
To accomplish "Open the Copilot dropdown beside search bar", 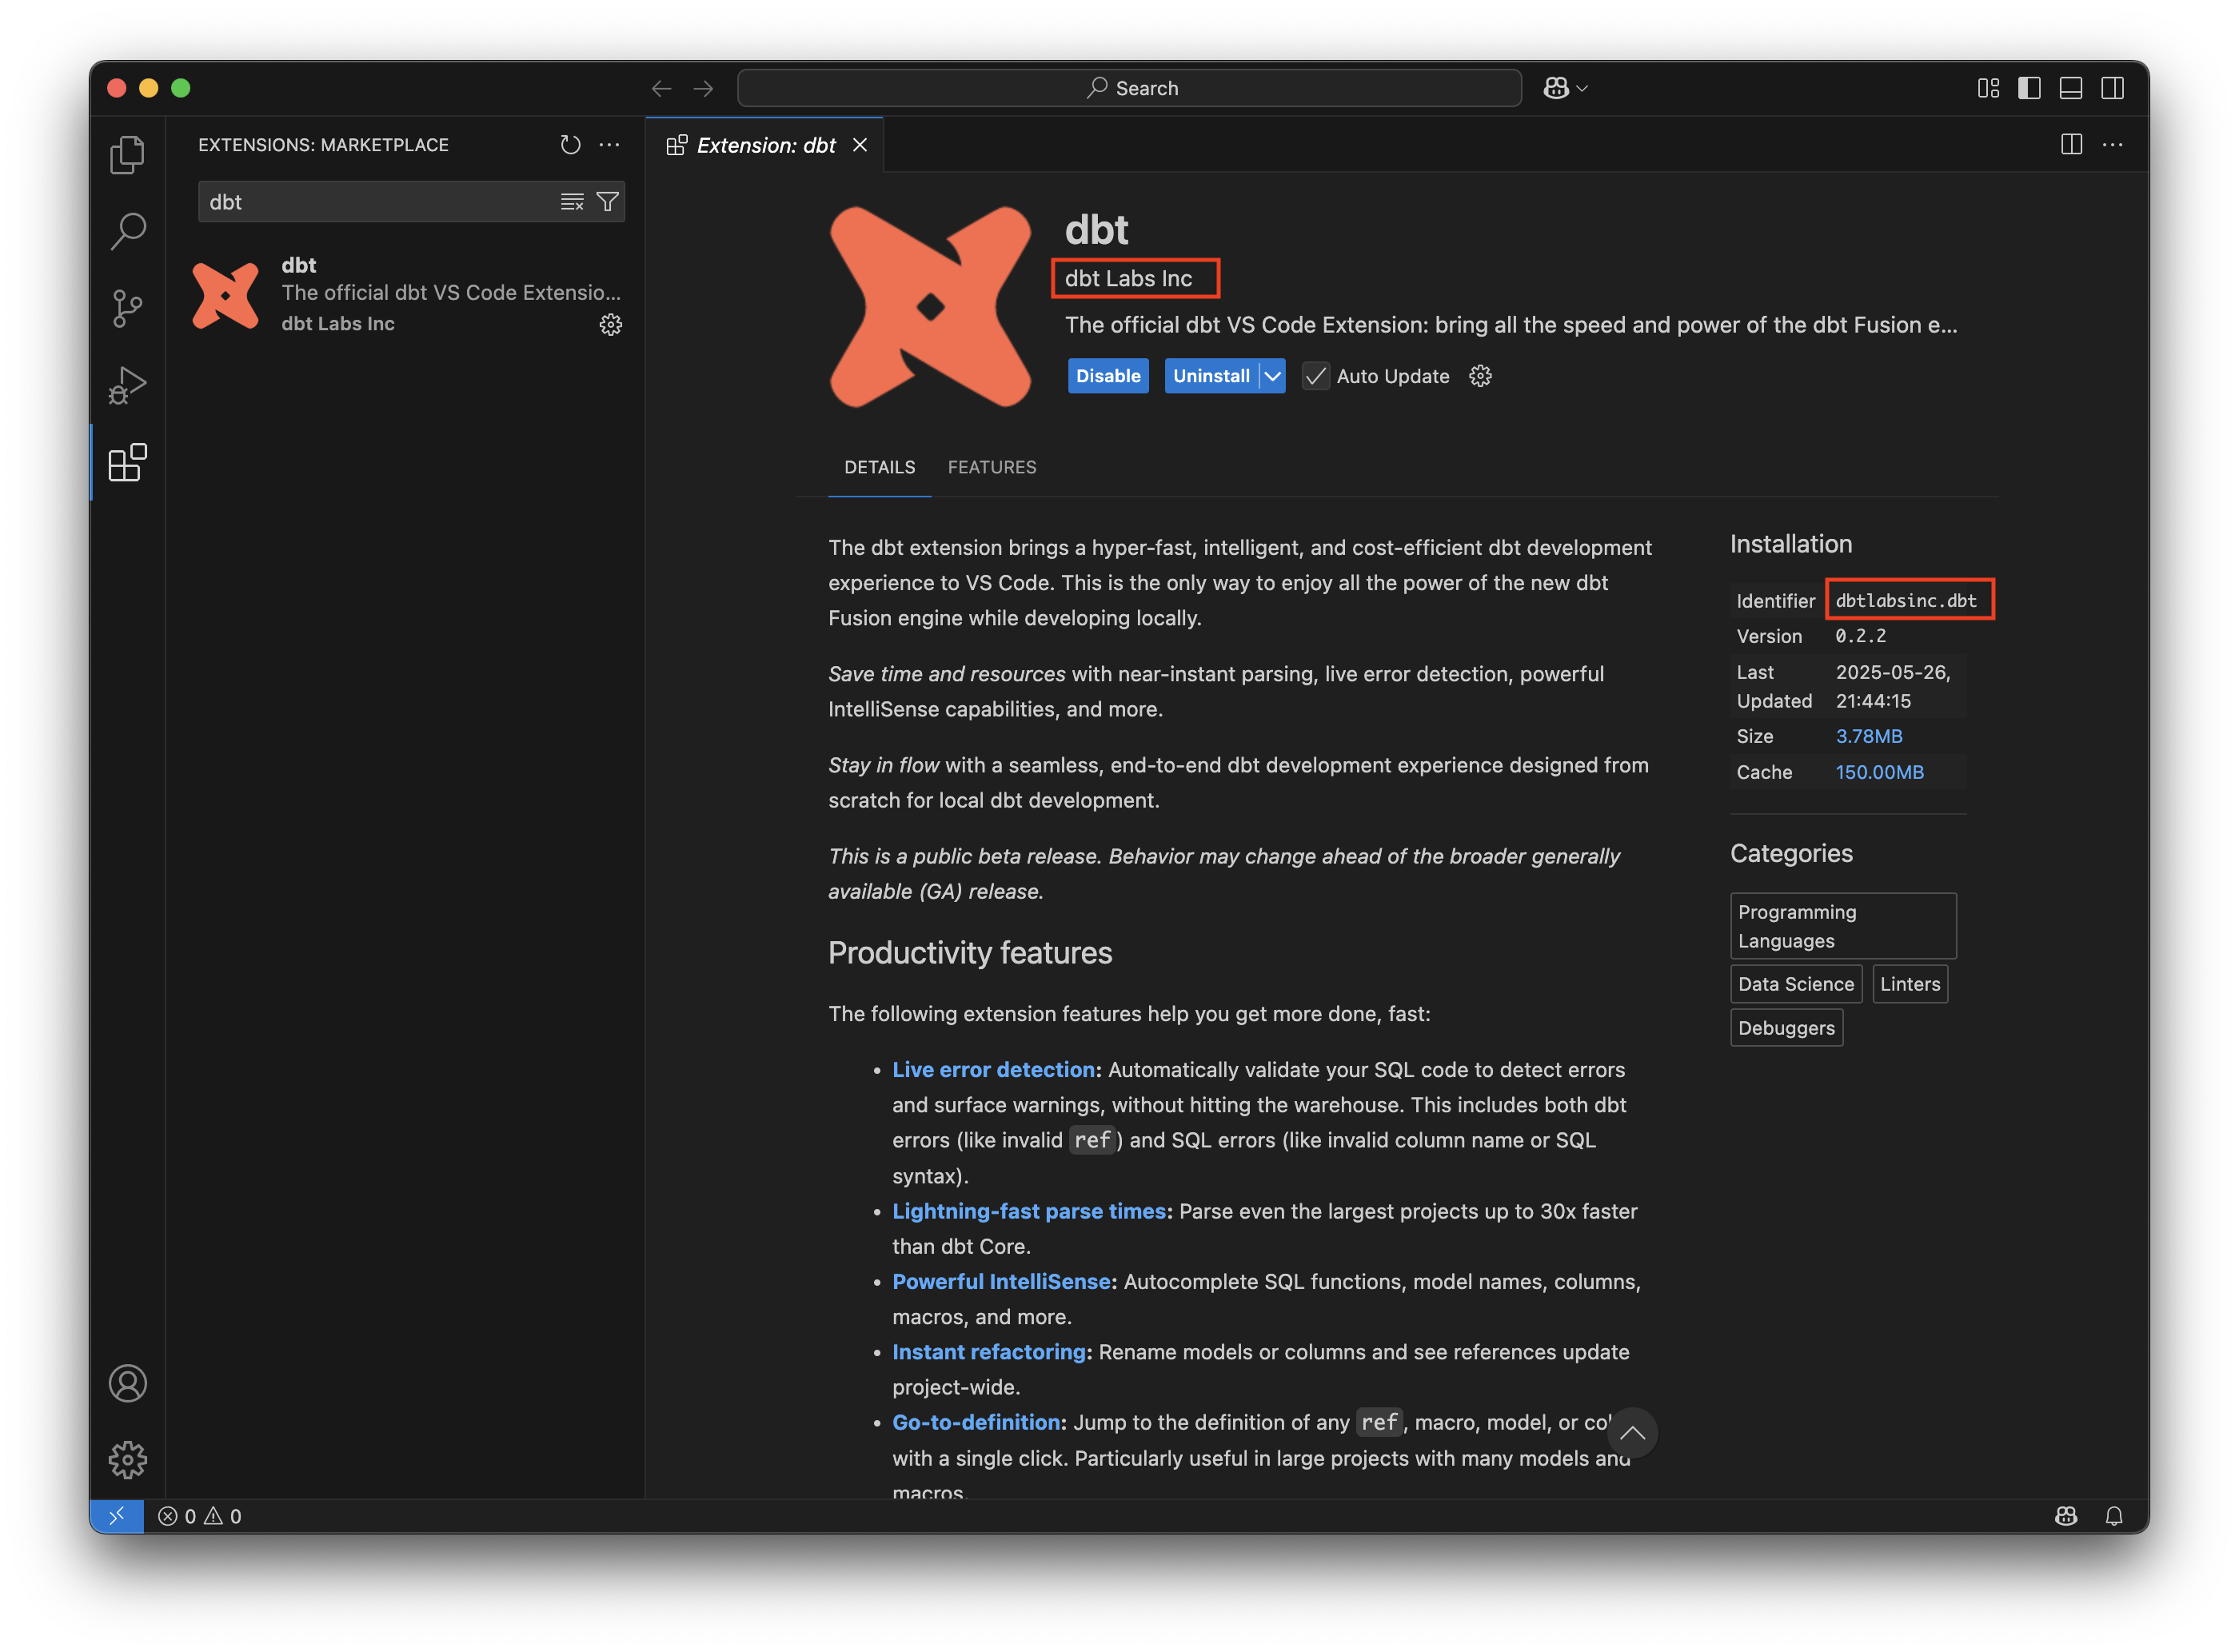I will (x=1565, y=88).
